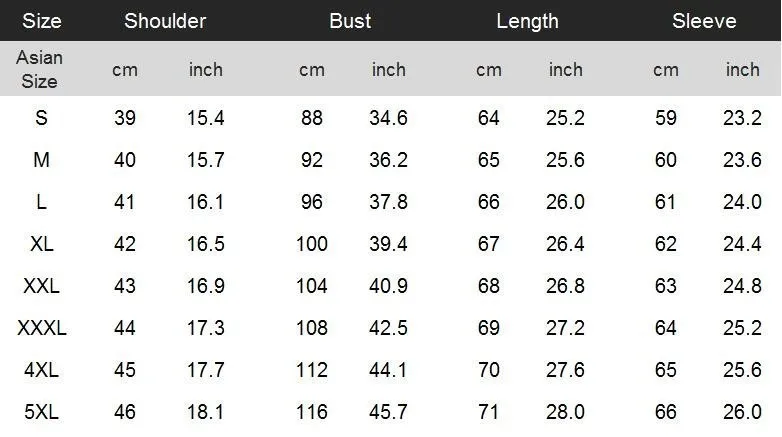782x437 pixels.
Task: Click the Length column header
Action: (x=527, y=21)
